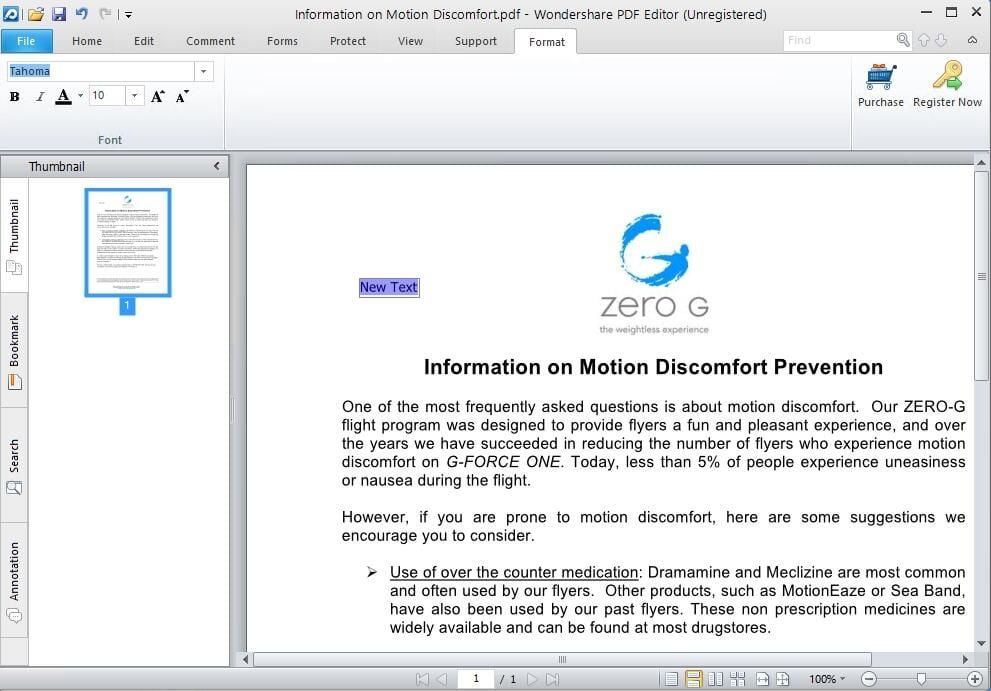This screenshot has height=691, width=991.
Task: Click the Tahoma font name field
Action: pyautogui.click(x=100, y=71)
